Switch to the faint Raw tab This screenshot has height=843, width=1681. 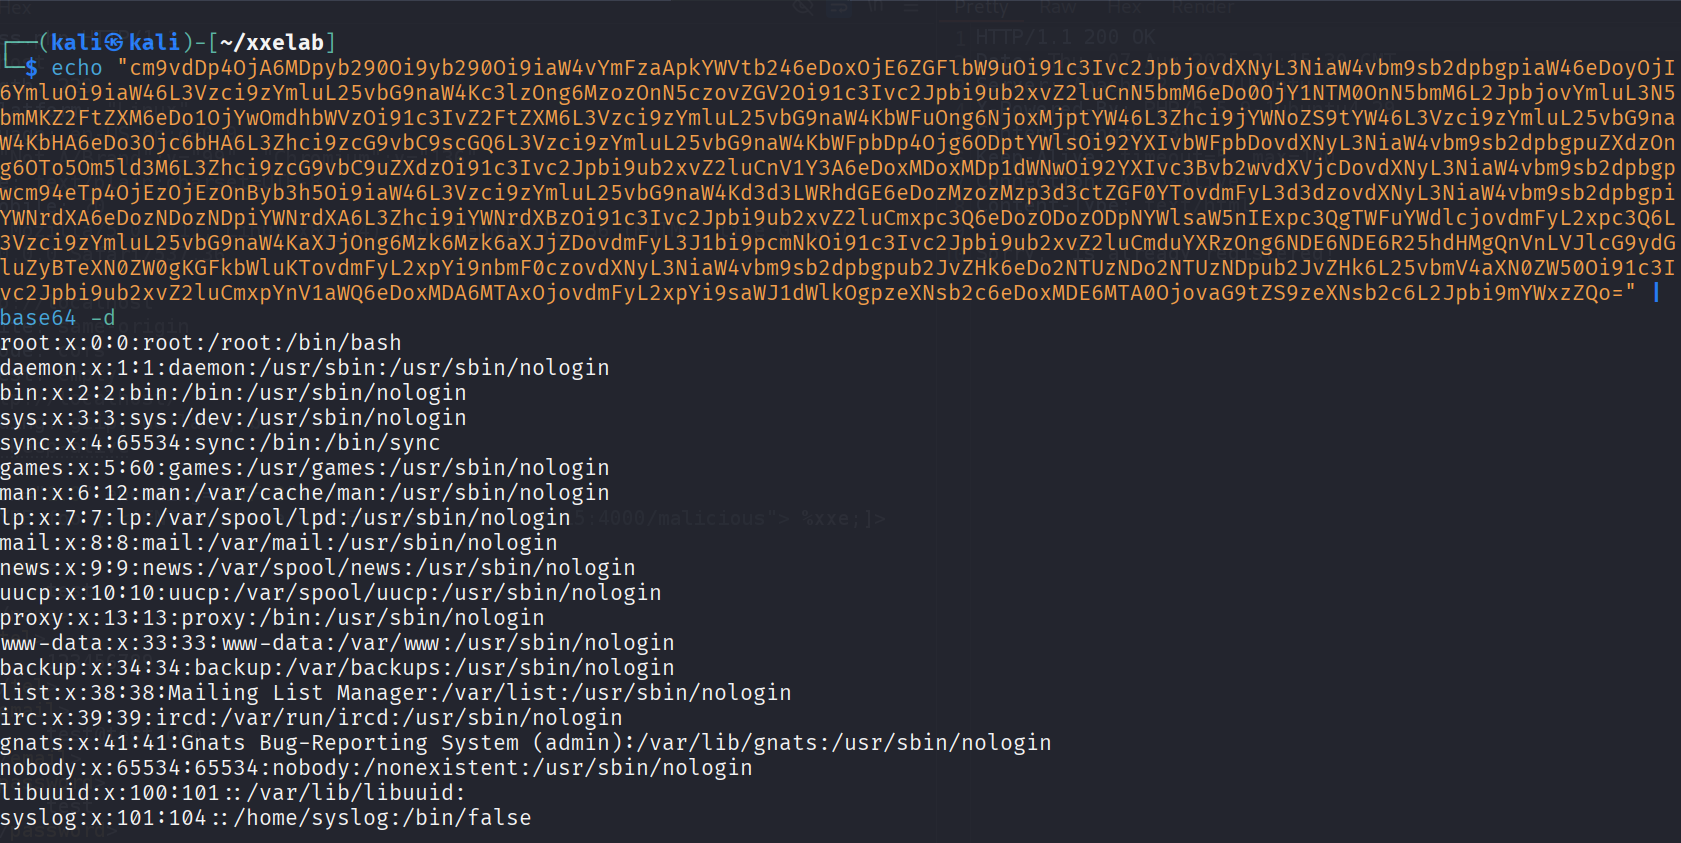click(1058, 8)
